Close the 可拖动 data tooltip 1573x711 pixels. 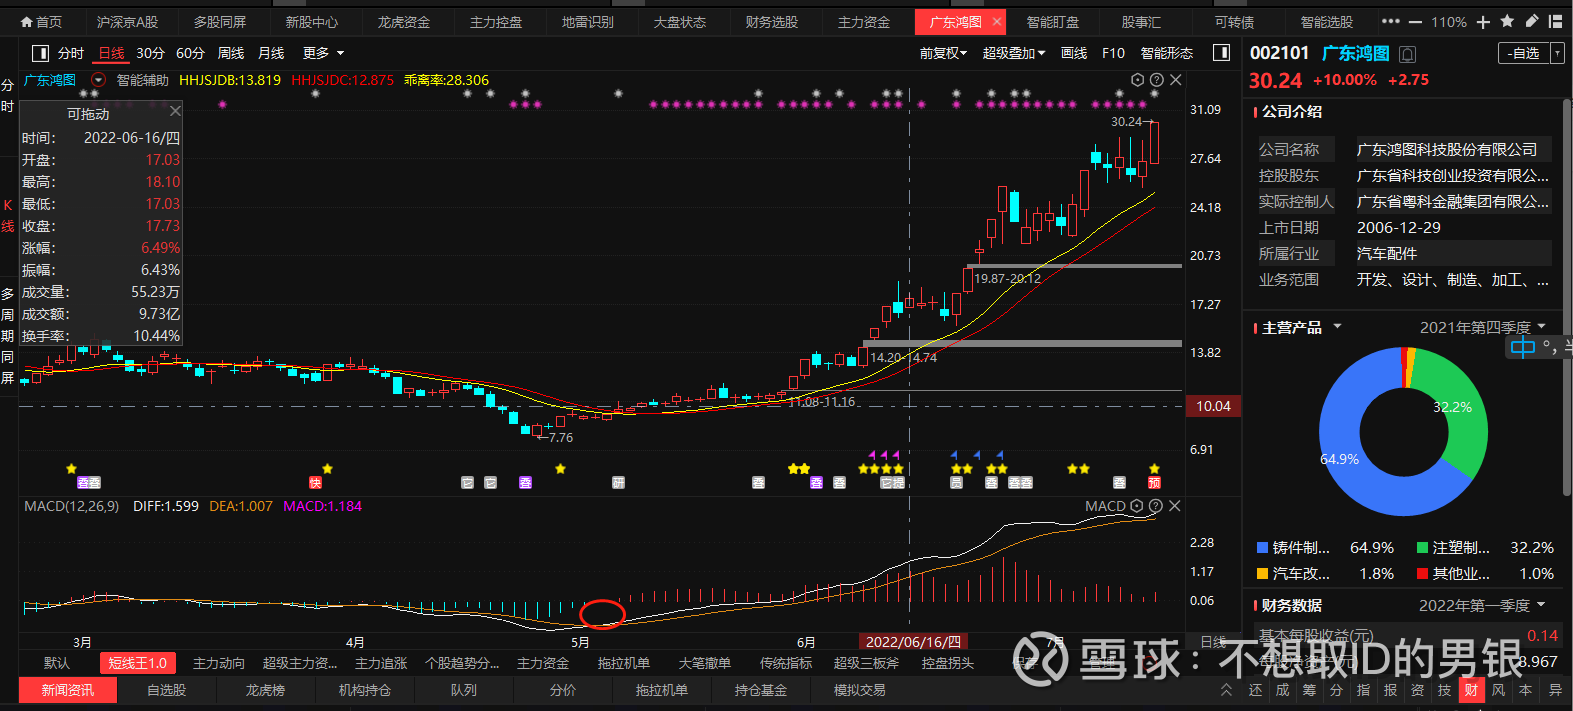(175, 111)
